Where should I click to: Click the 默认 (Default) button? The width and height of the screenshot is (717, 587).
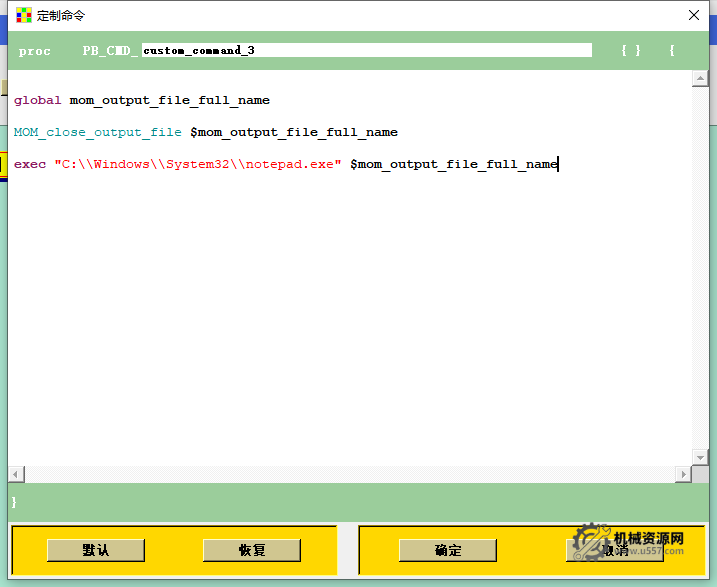click(96, 550)
